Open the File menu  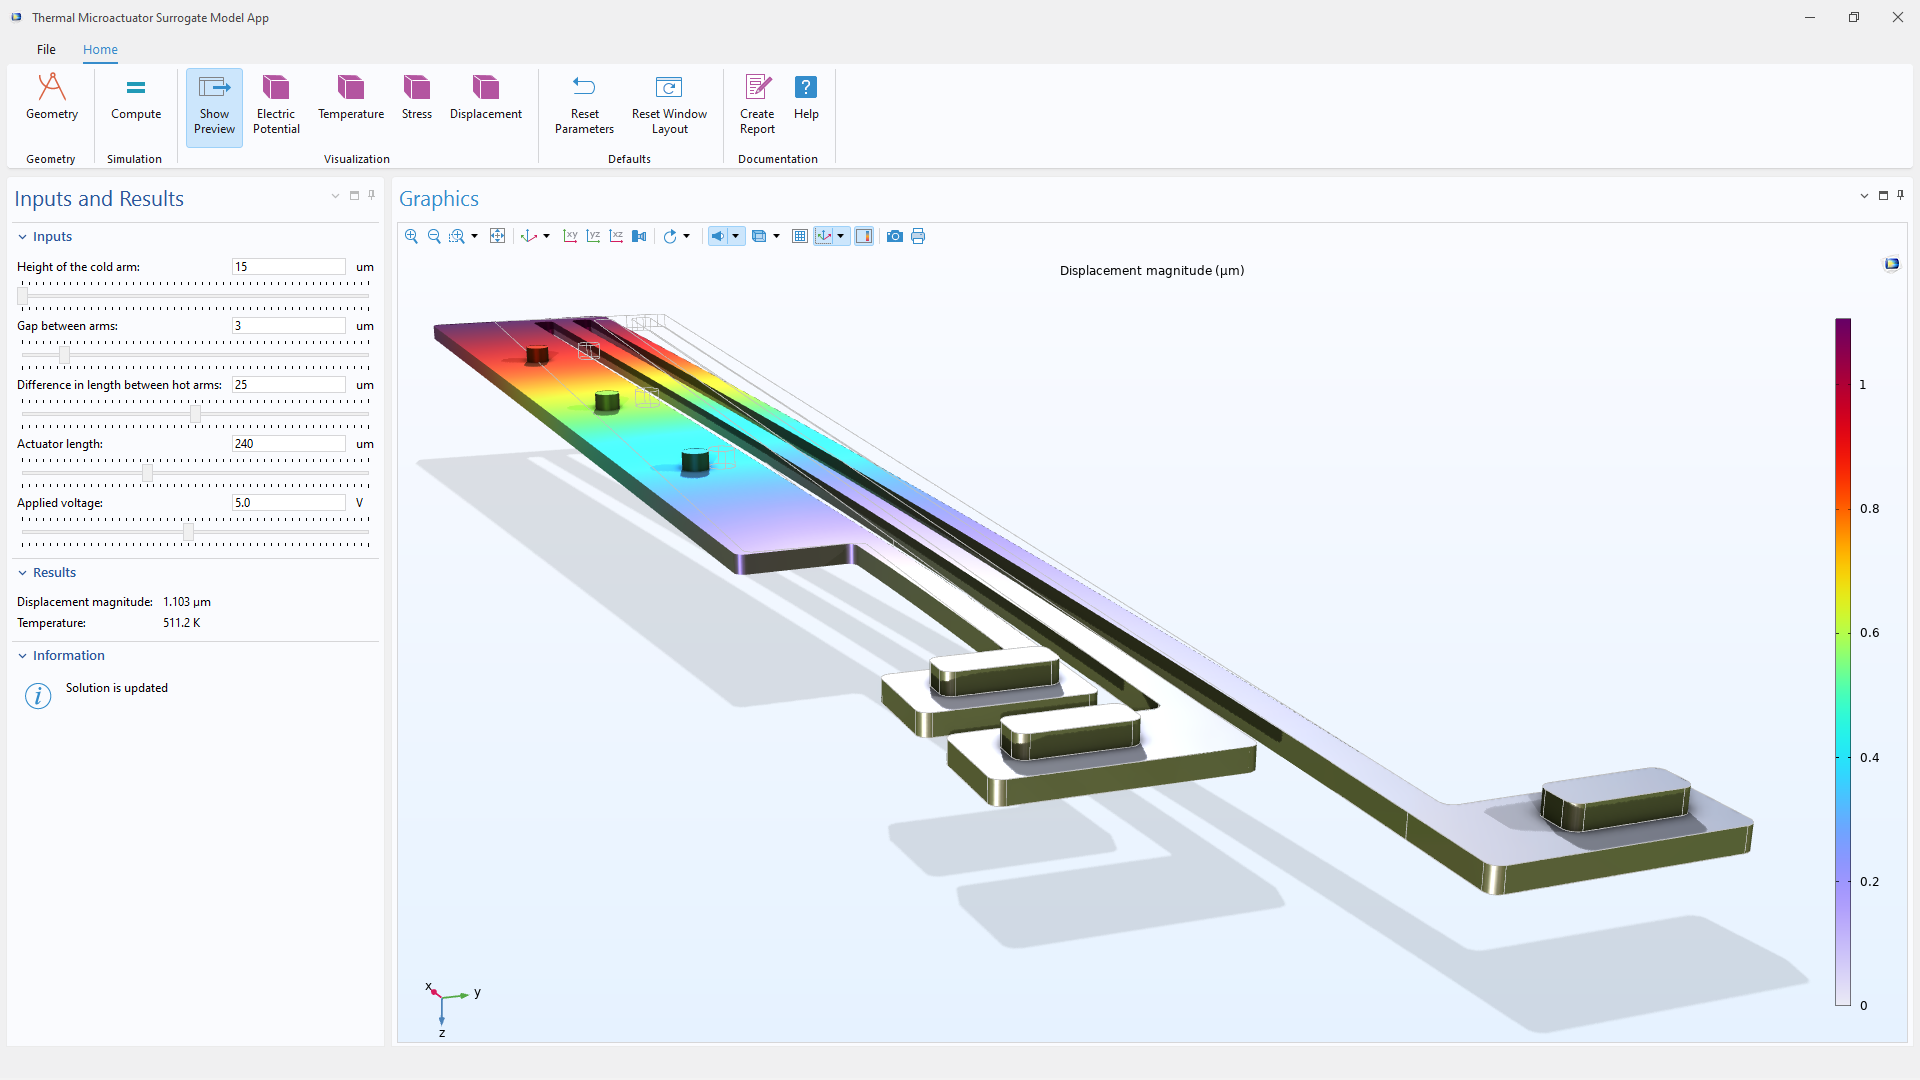[x=46, y=49]
